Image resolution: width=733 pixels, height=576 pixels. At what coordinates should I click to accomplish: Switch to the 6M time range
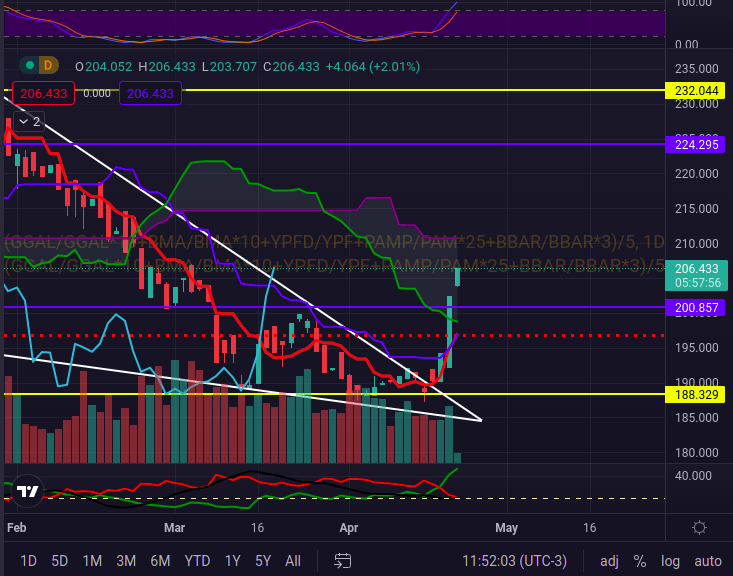(160, 560)
